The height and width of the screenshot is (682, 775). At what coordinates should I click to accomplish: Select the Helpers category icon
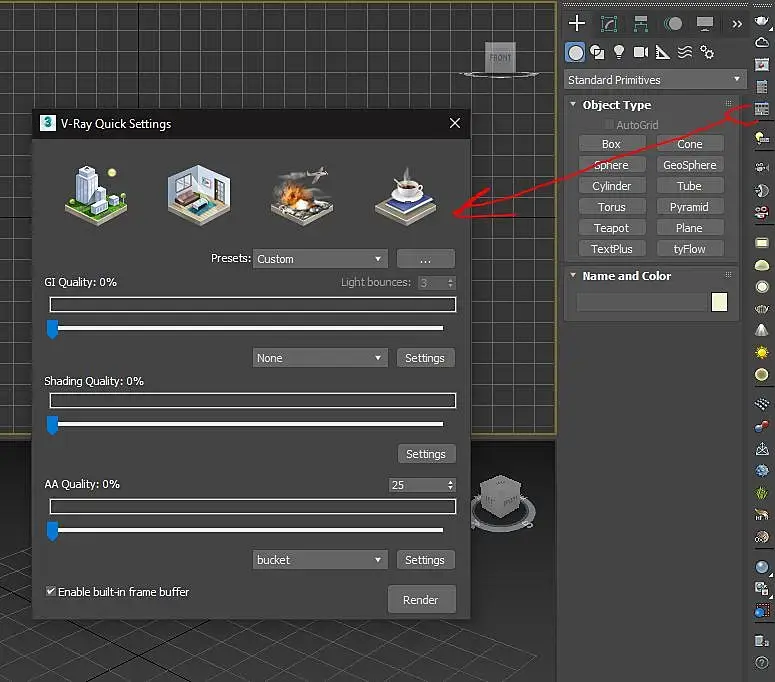(662, 52)
